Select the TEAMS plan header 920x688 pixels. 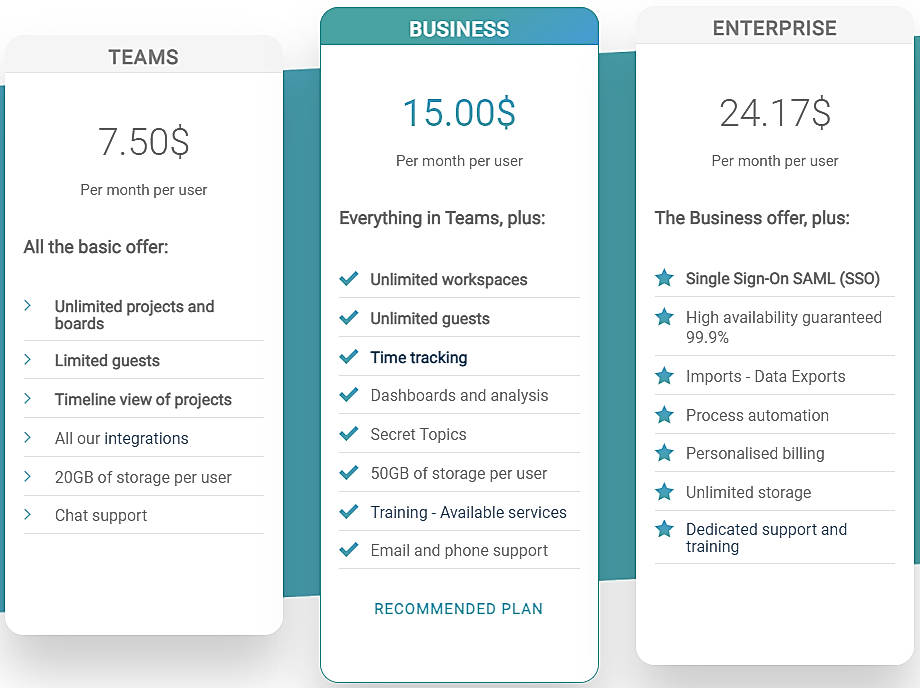(x=143, y=57)
